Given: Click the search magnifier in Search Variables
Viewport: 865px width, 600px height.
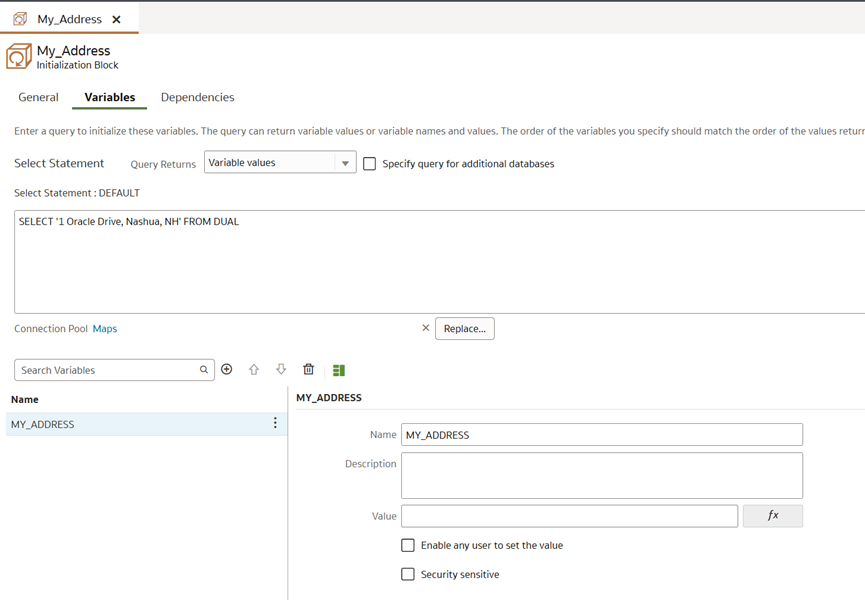Looking at the screenshot, I should [x=204, y=369].
